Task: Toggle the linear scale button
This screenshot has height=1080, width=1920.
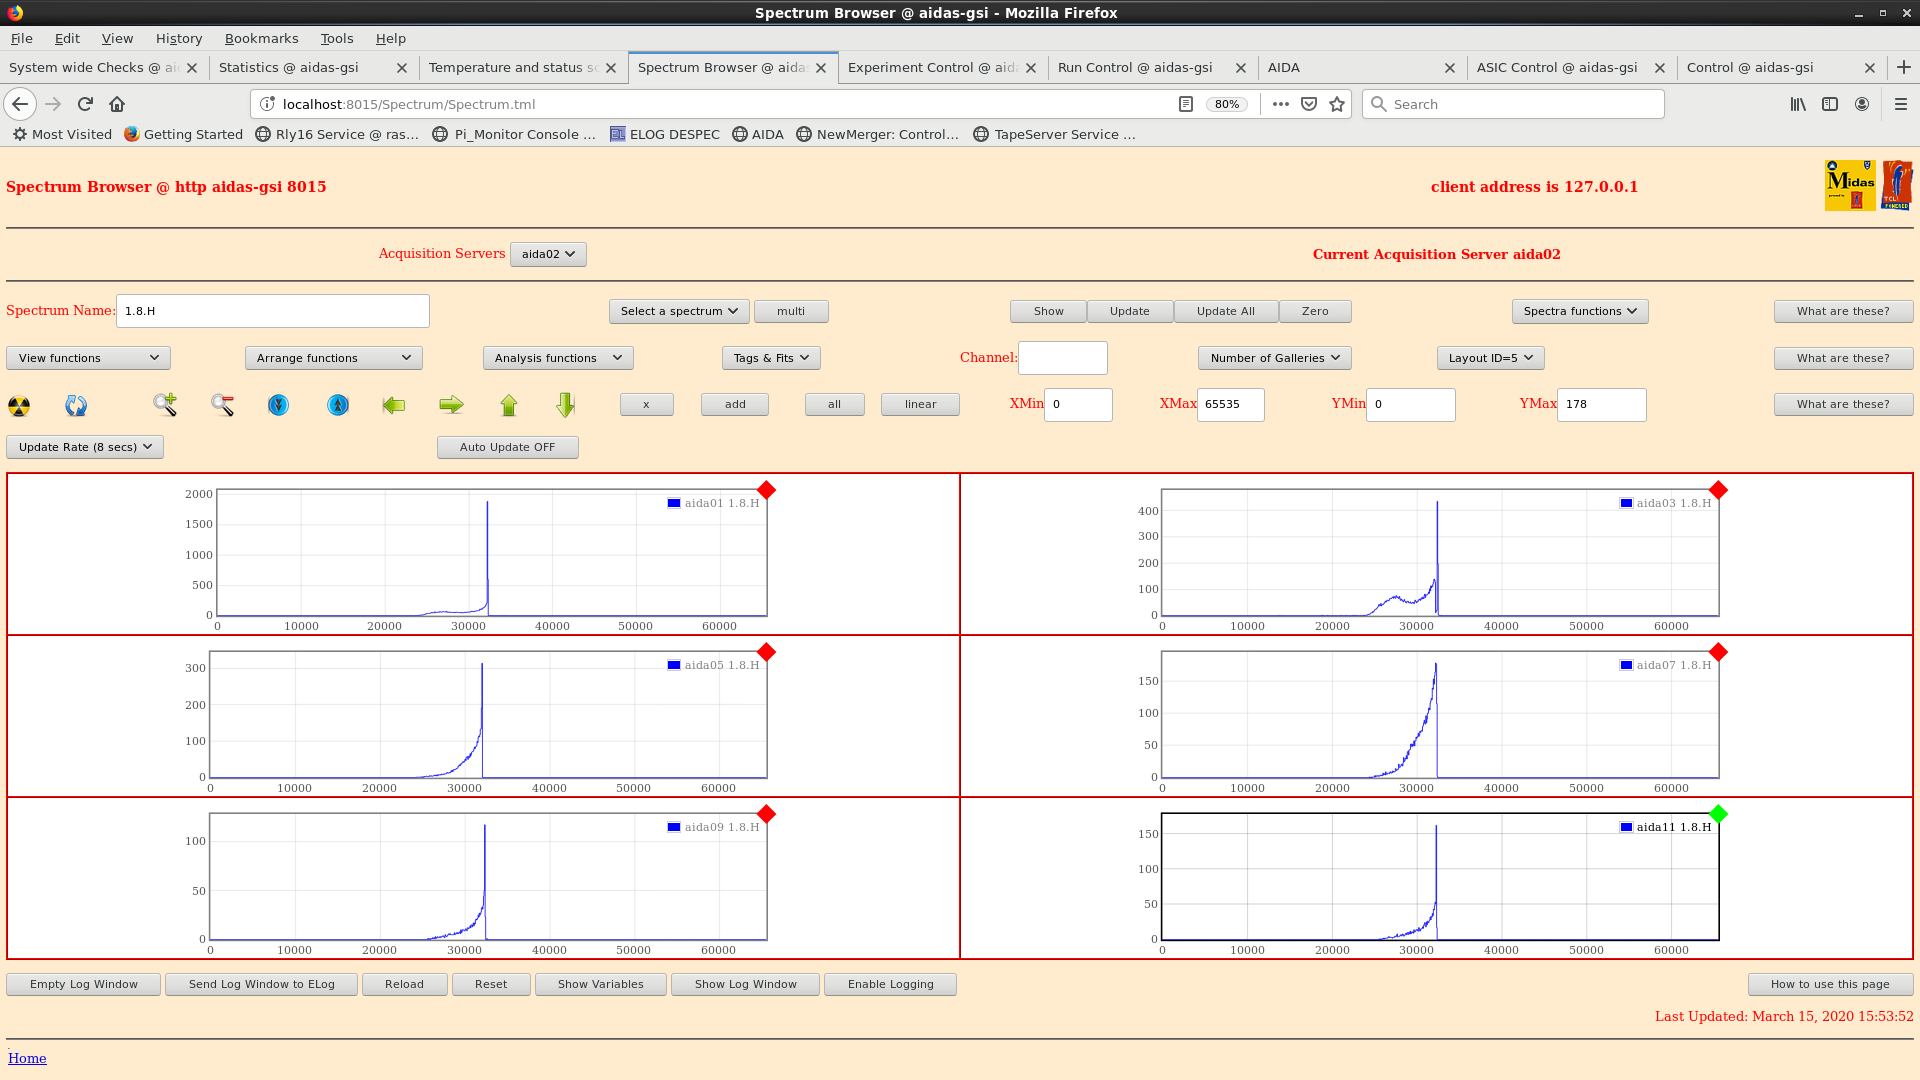Action: click(x=920, y=404)
